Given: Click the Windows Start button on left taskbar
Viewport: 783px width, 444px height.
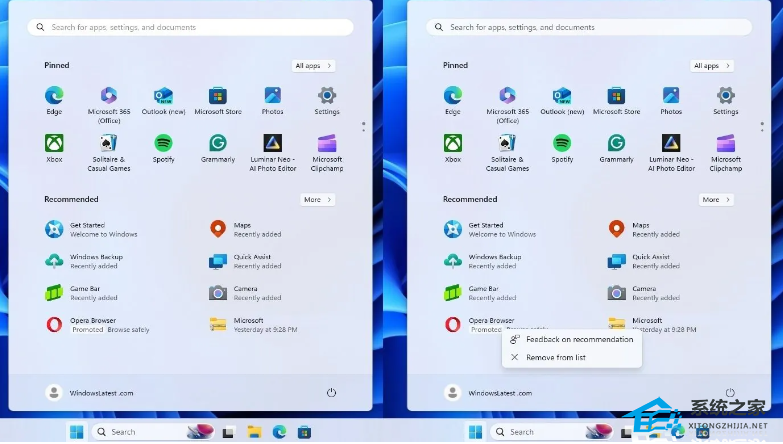Looking at the screenshot, I should 76,432.
